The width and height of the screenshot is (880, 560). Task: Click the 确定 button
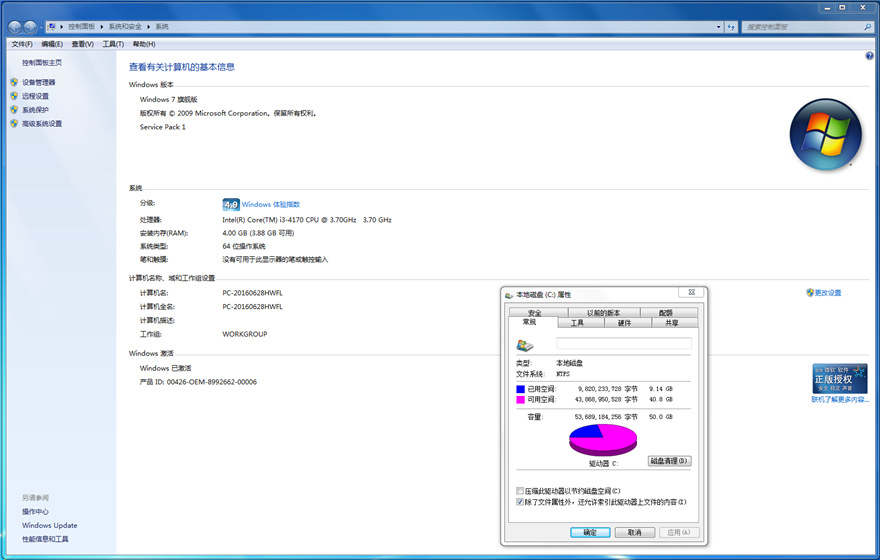pos(590,533)
